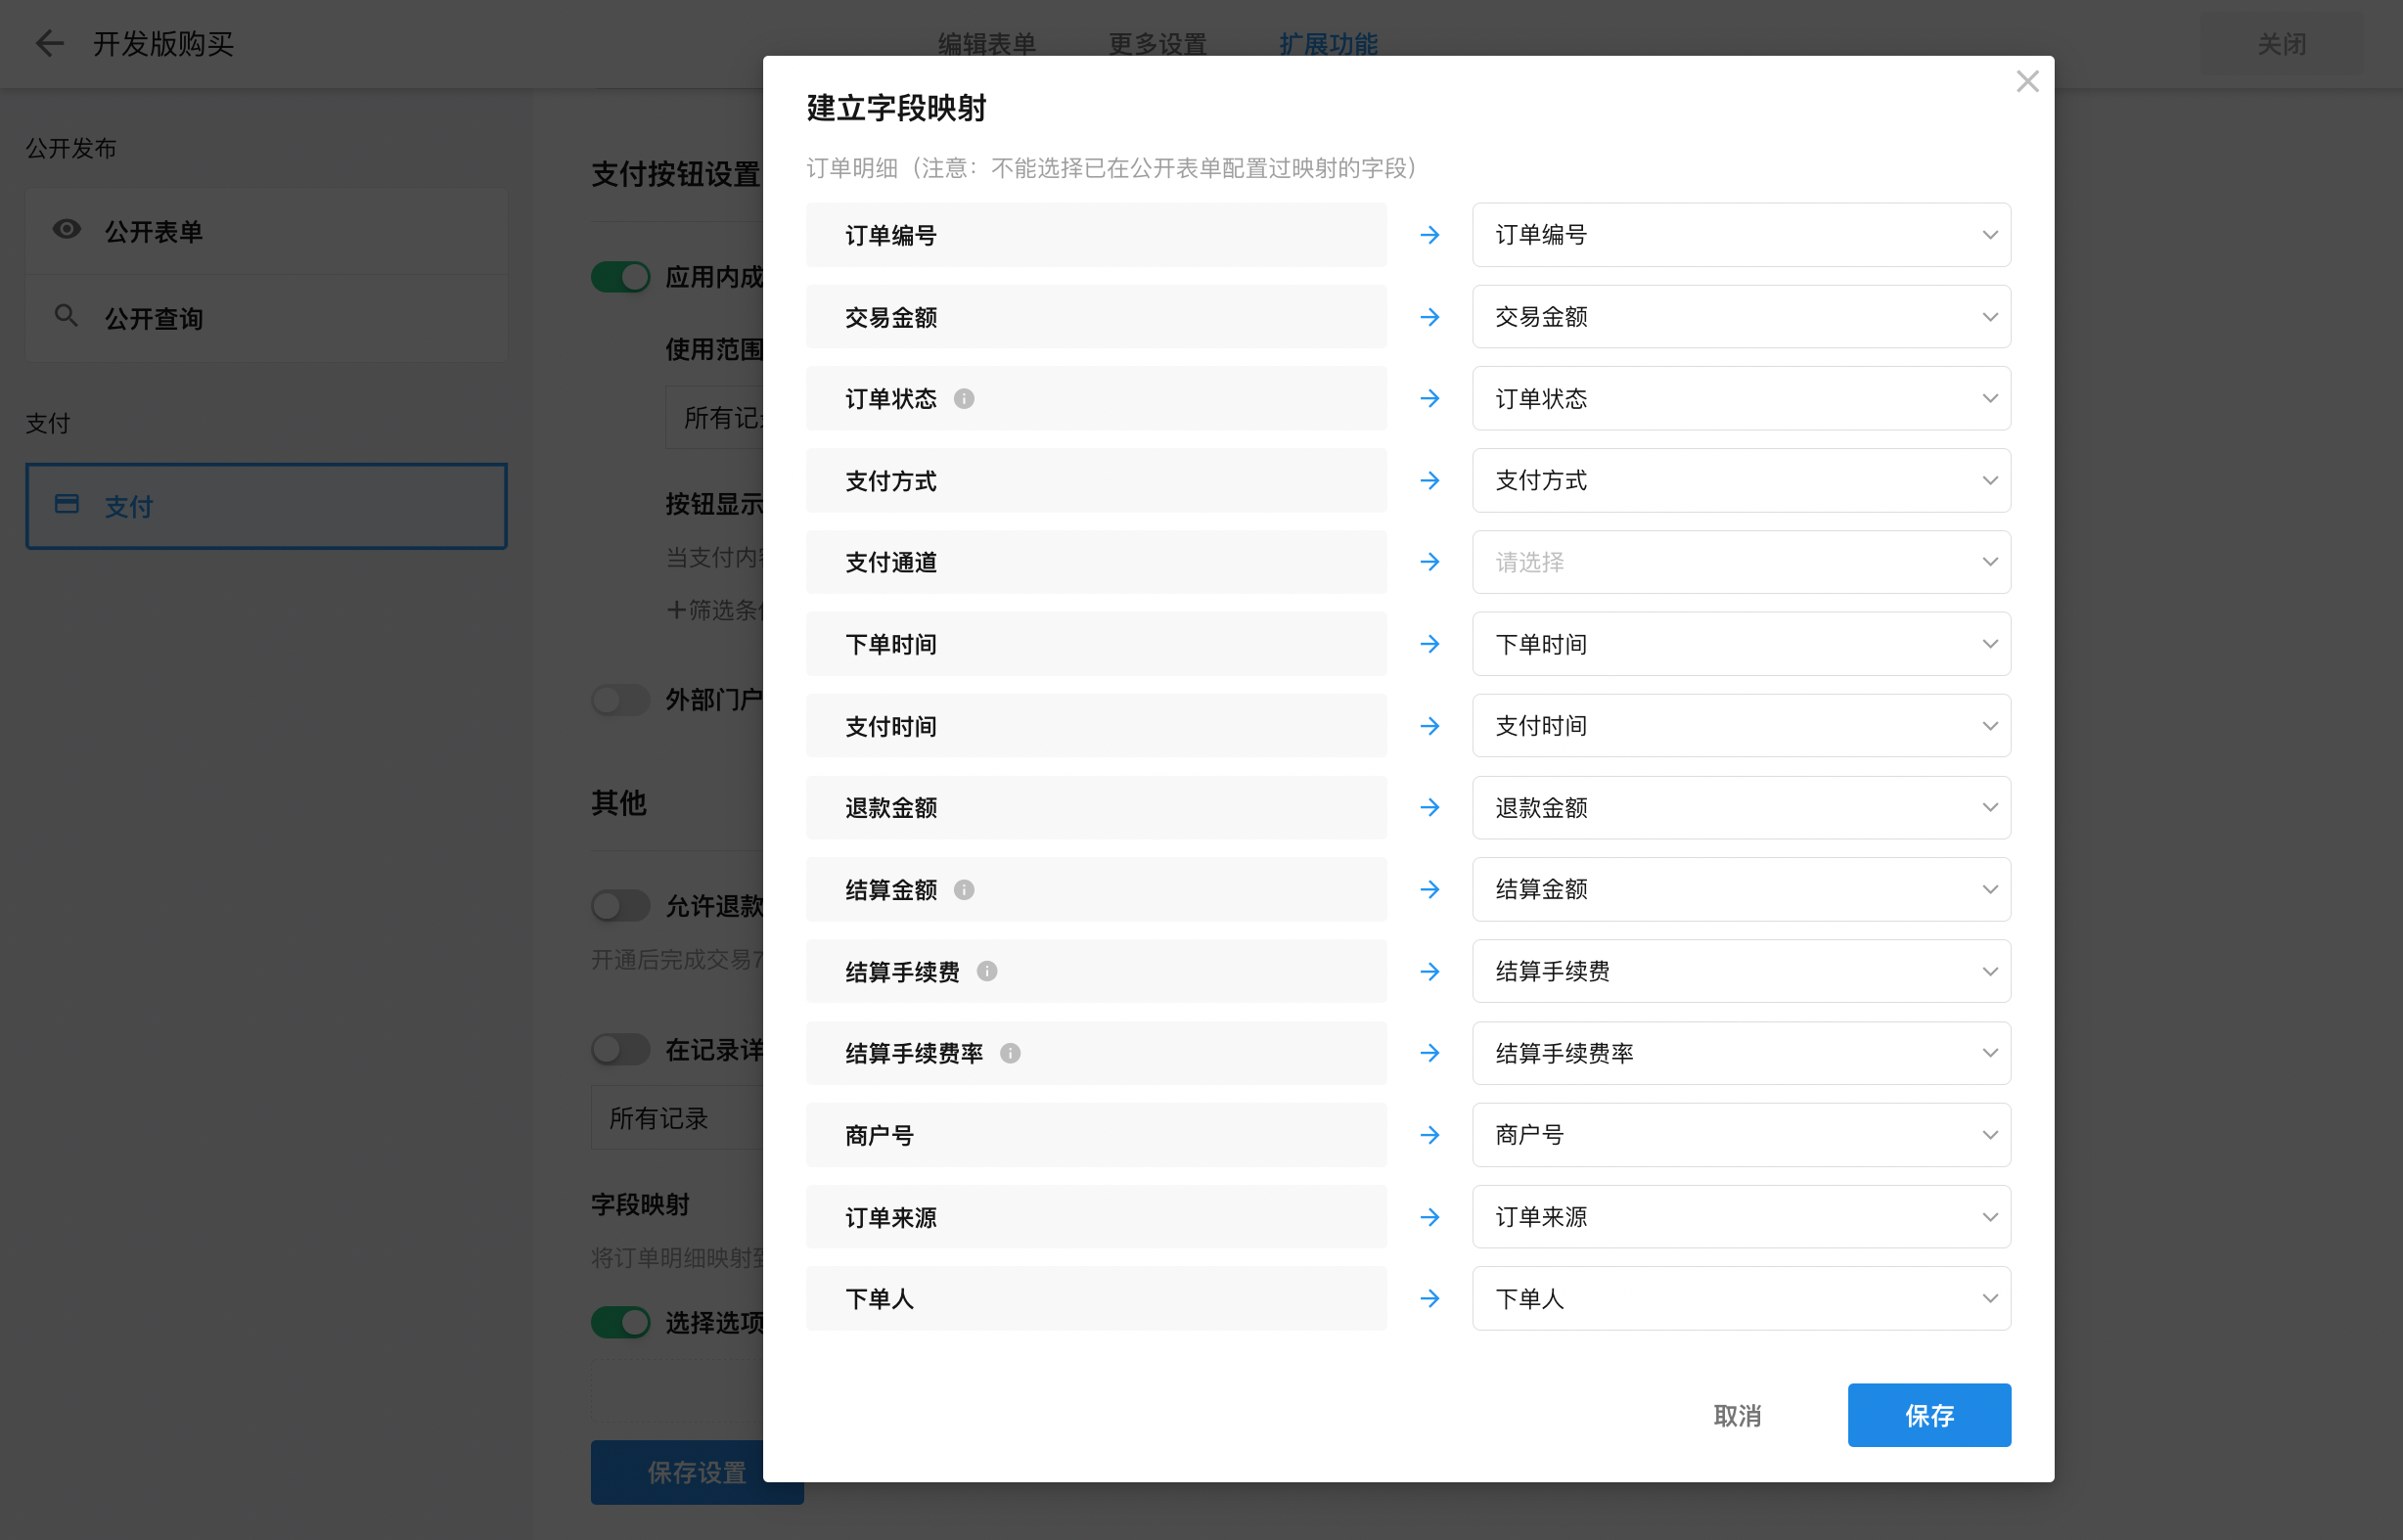The width and height of the screenshot is (2403, 1540).
Task: Click info icon next to 结算手续费
Action: (x=987, y=971)
